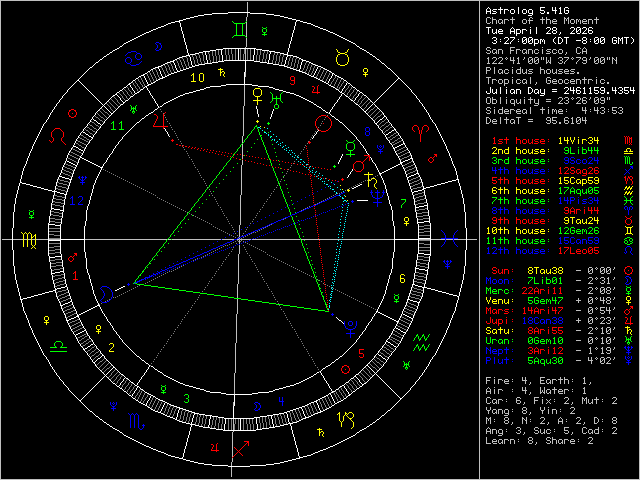Click the blue house number 12 in the wheel
The height and width of the screenshot is (480, 640).
77,200
